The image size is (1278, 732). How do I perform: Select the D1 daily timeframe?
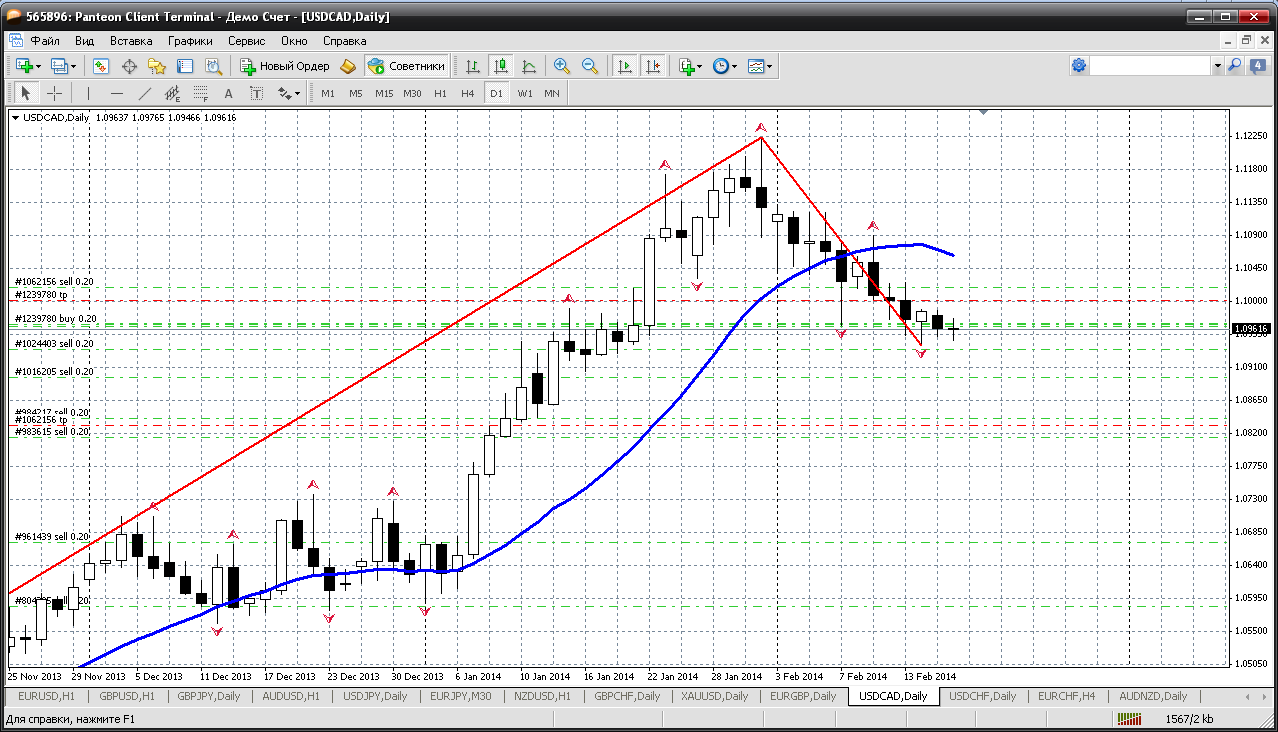point(496,93)
